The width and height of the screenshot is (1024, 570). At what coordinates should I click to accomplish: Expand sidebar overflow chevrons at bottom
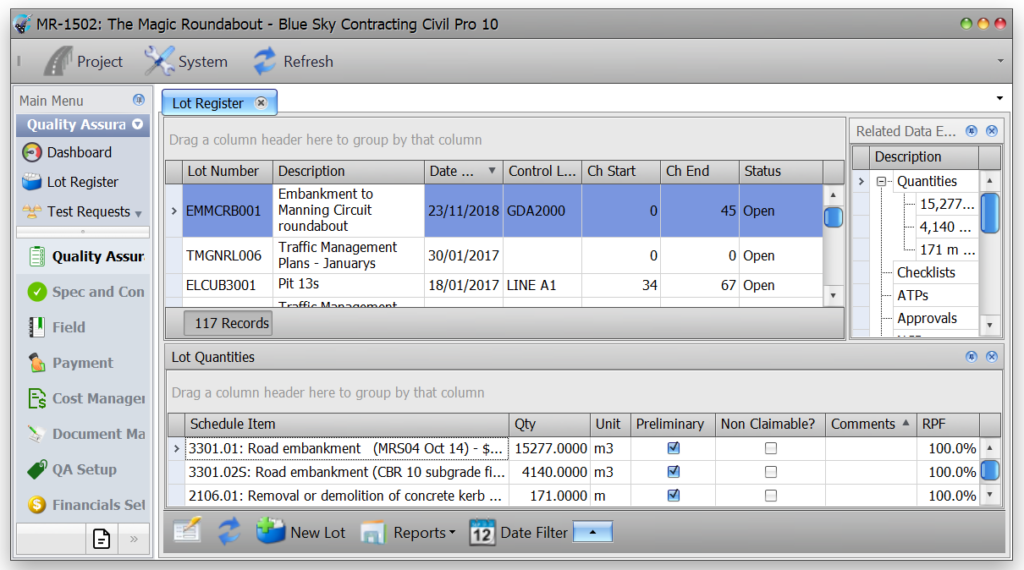click(x=134, y=539)
